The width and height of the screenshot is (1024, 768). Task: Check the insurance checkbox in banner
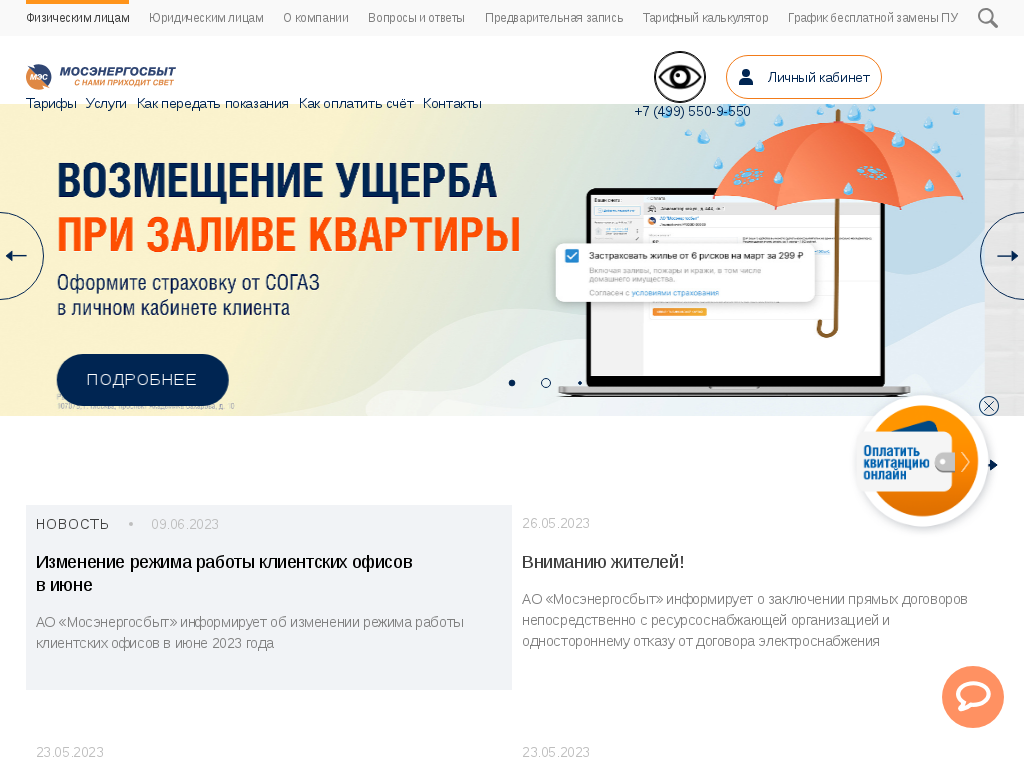571,255
